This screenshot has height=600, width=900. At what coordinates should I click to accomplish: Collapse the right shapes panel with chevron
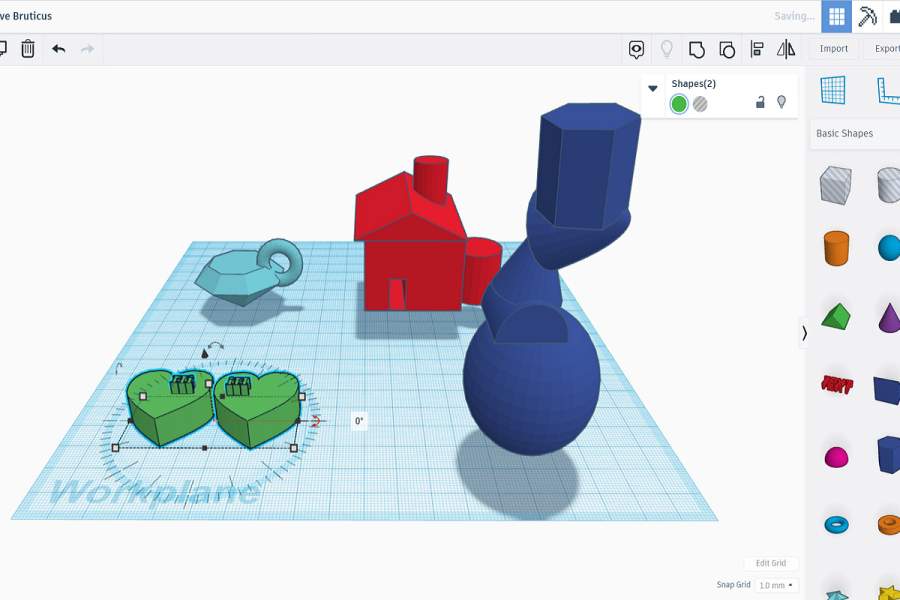pos(804,333)
